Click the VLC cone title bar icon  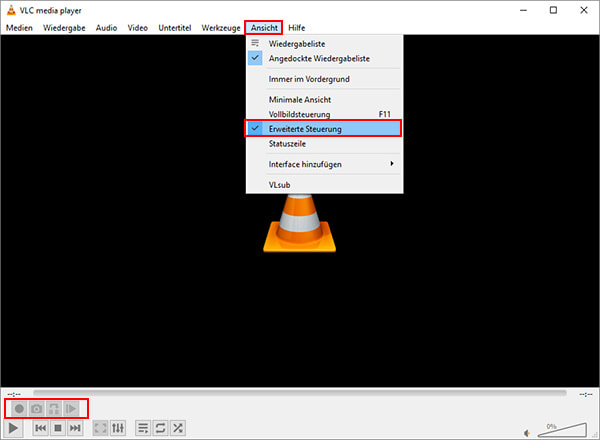(11, 10)
